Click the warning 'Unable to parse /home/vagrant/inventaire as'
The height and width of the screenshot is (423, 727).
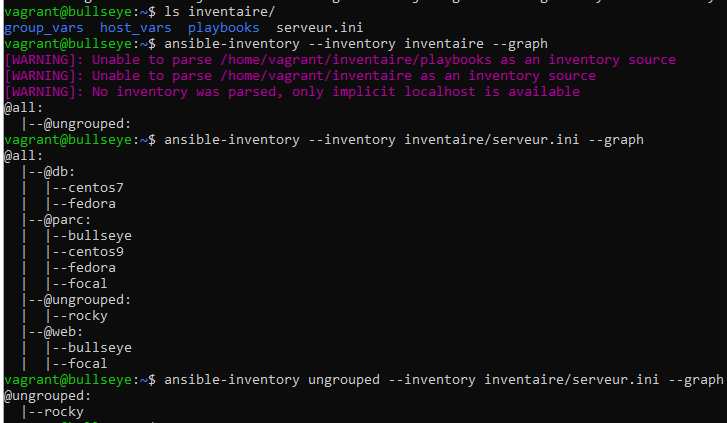300,76
